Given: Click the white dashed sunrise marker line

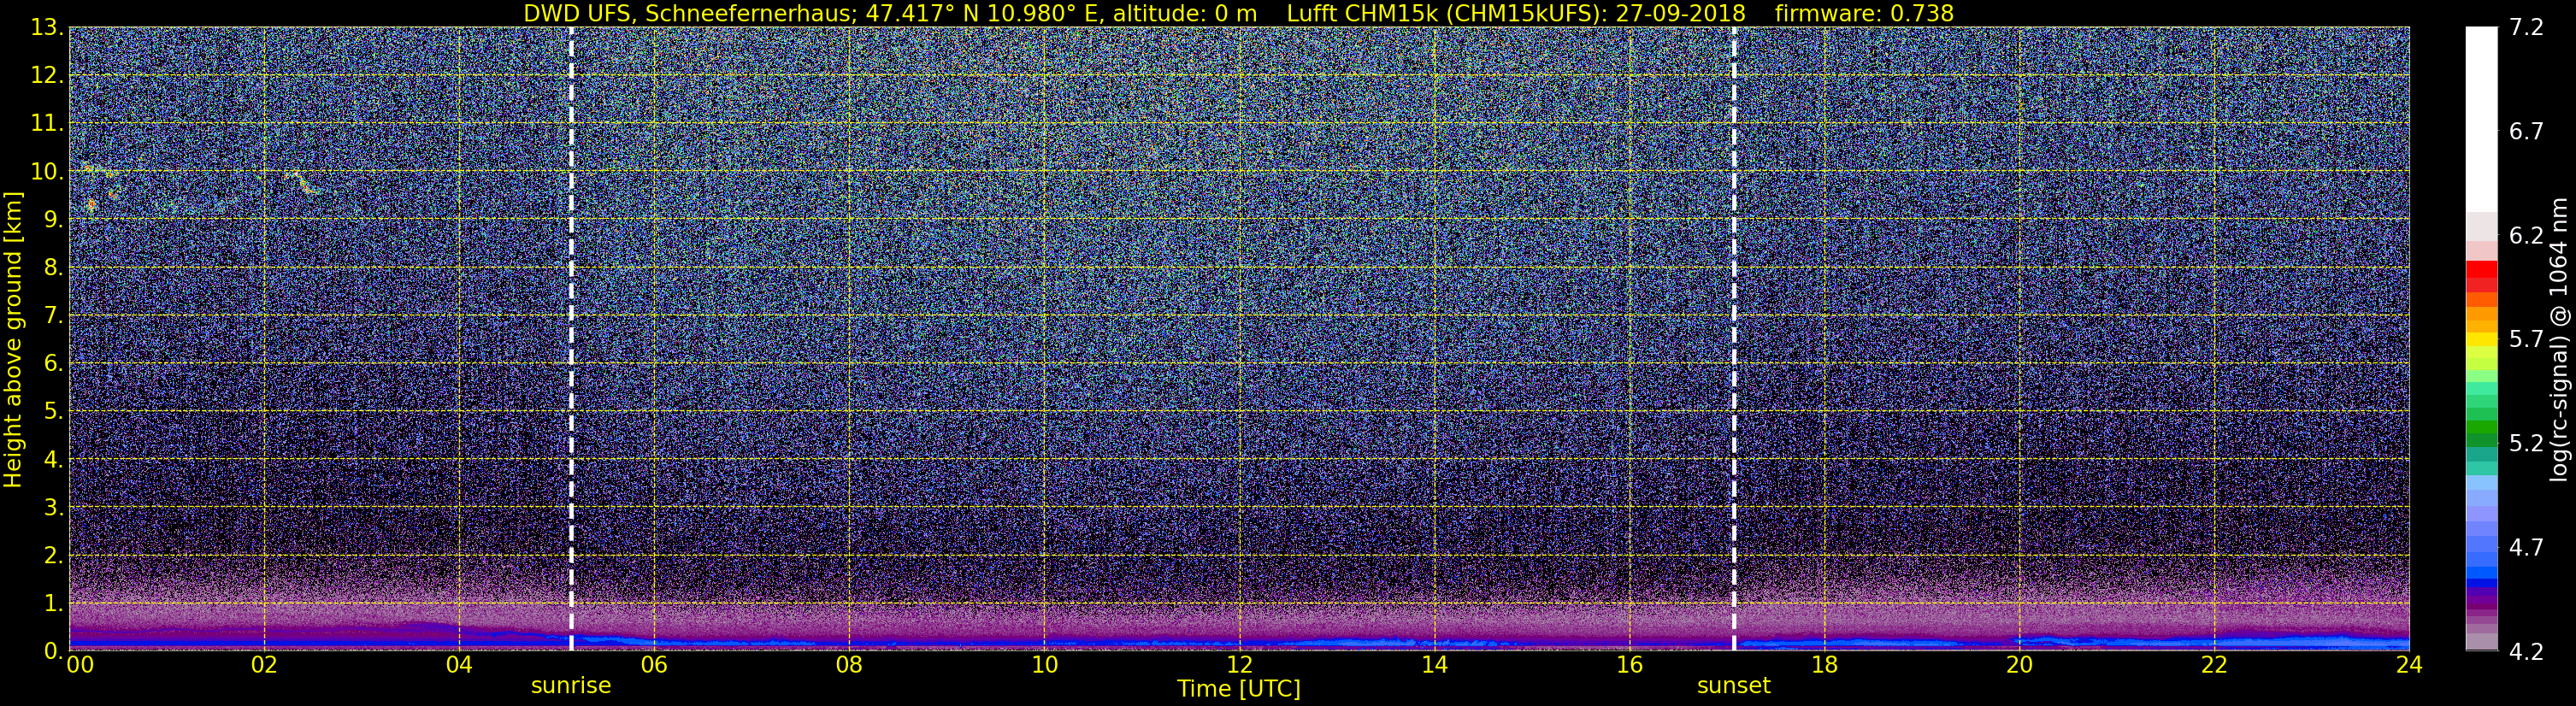Looking at the screenshot, I should [x=571, y=338].
